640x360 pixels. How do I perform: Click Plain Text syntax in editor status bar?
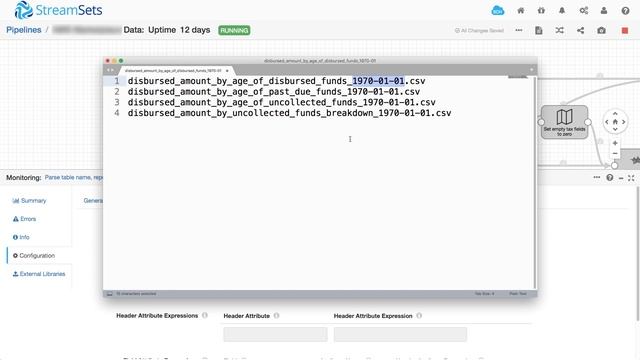pos(518,293)
